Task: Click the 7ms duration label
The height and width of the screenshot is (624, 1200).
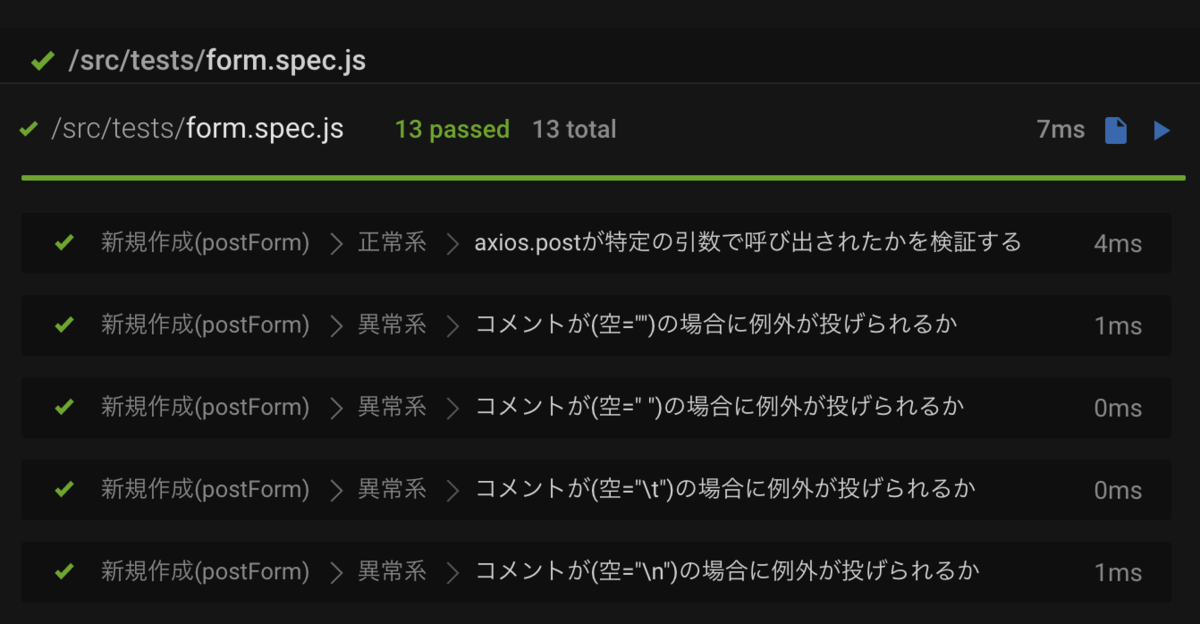Action: click(x=1060, y=129)
